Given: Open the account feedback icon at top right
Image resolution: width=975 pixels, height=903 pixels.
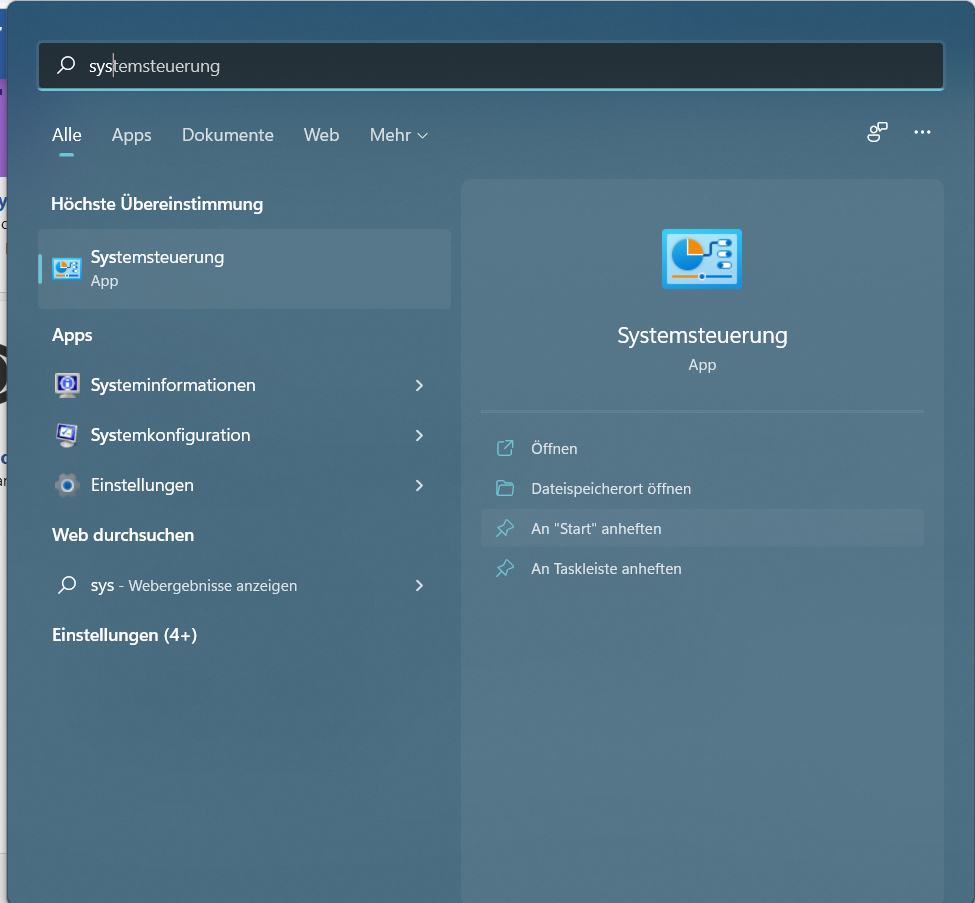Looking at the screenshot, I should (x=877, y=132).
